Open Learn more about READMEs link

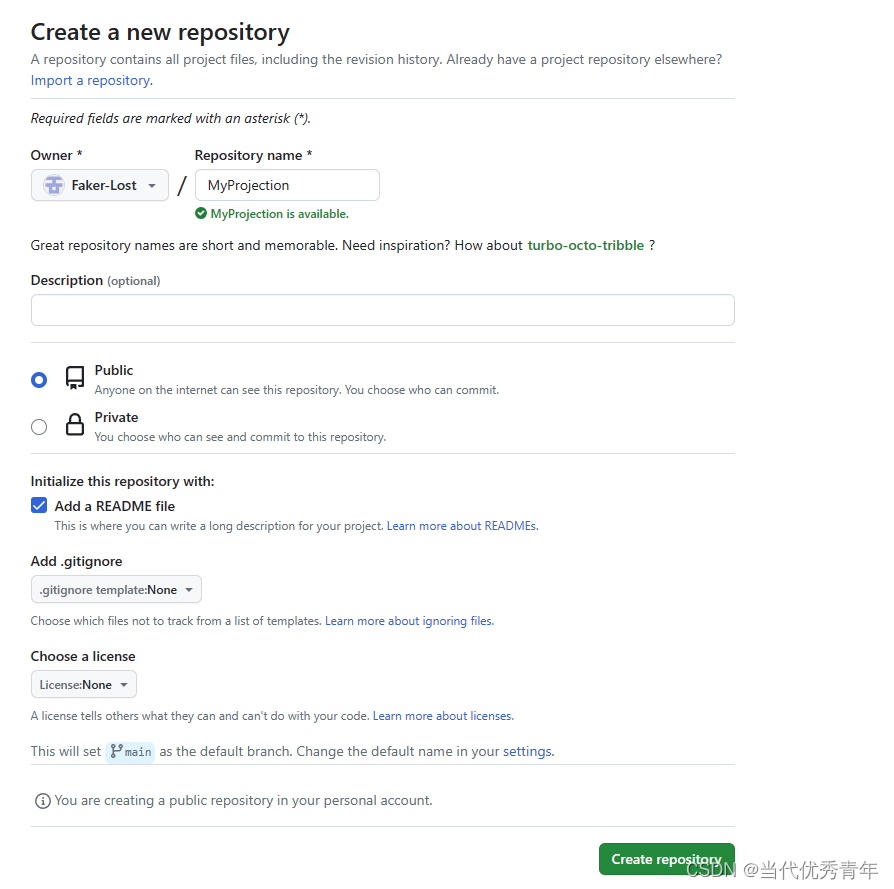462,526
